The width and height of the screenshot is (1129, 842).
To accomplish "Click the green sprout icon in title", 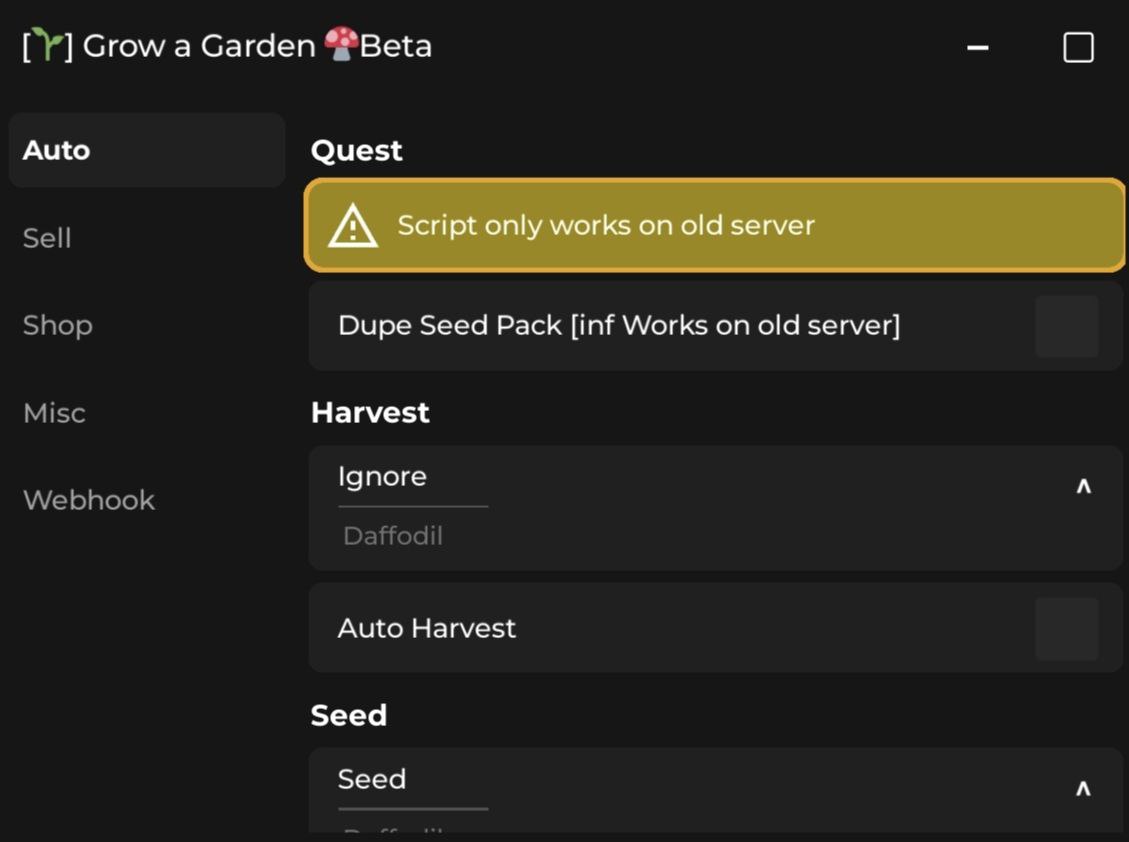I will [48, 46].
